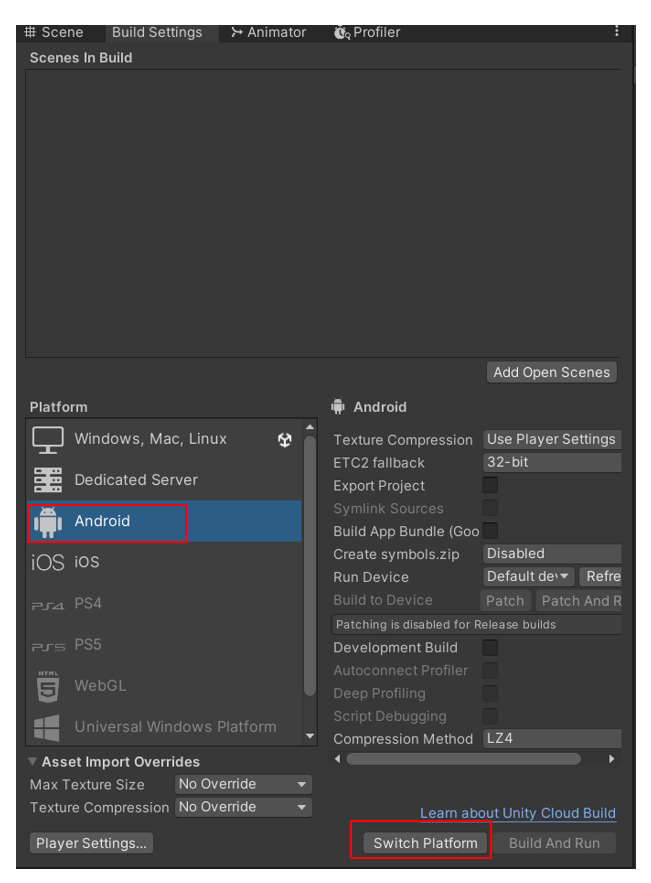
Task: Open the Scene tab
Action: 54,33
